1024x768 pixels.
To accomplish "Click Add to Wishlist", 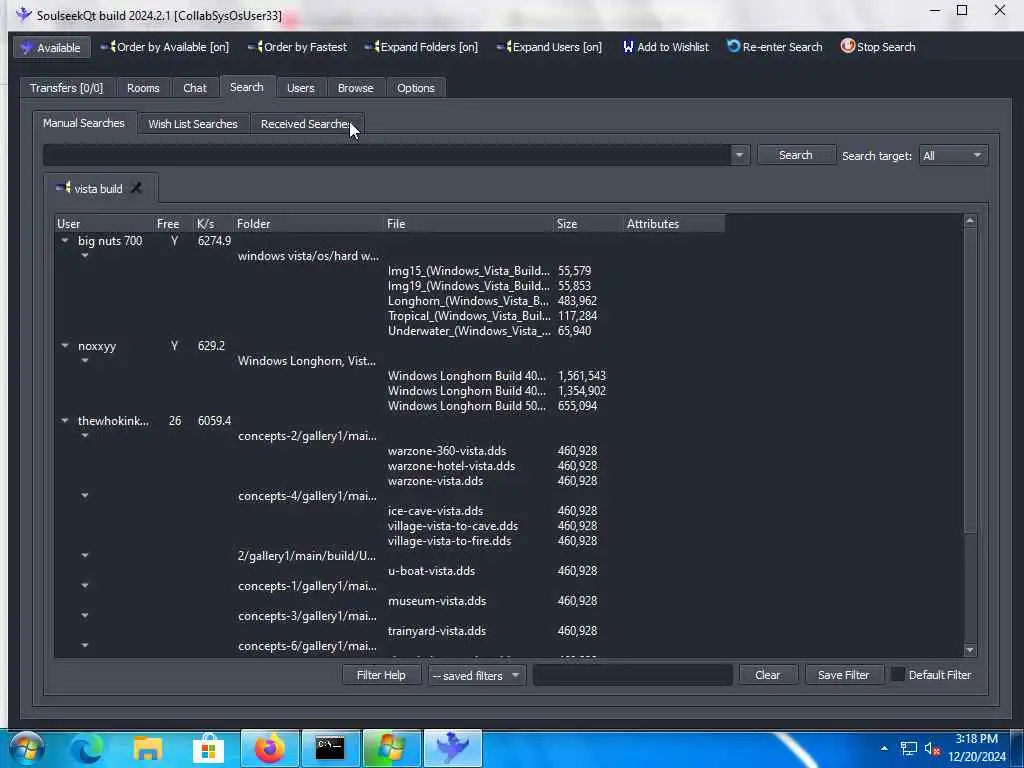I will tap(665, 47).
